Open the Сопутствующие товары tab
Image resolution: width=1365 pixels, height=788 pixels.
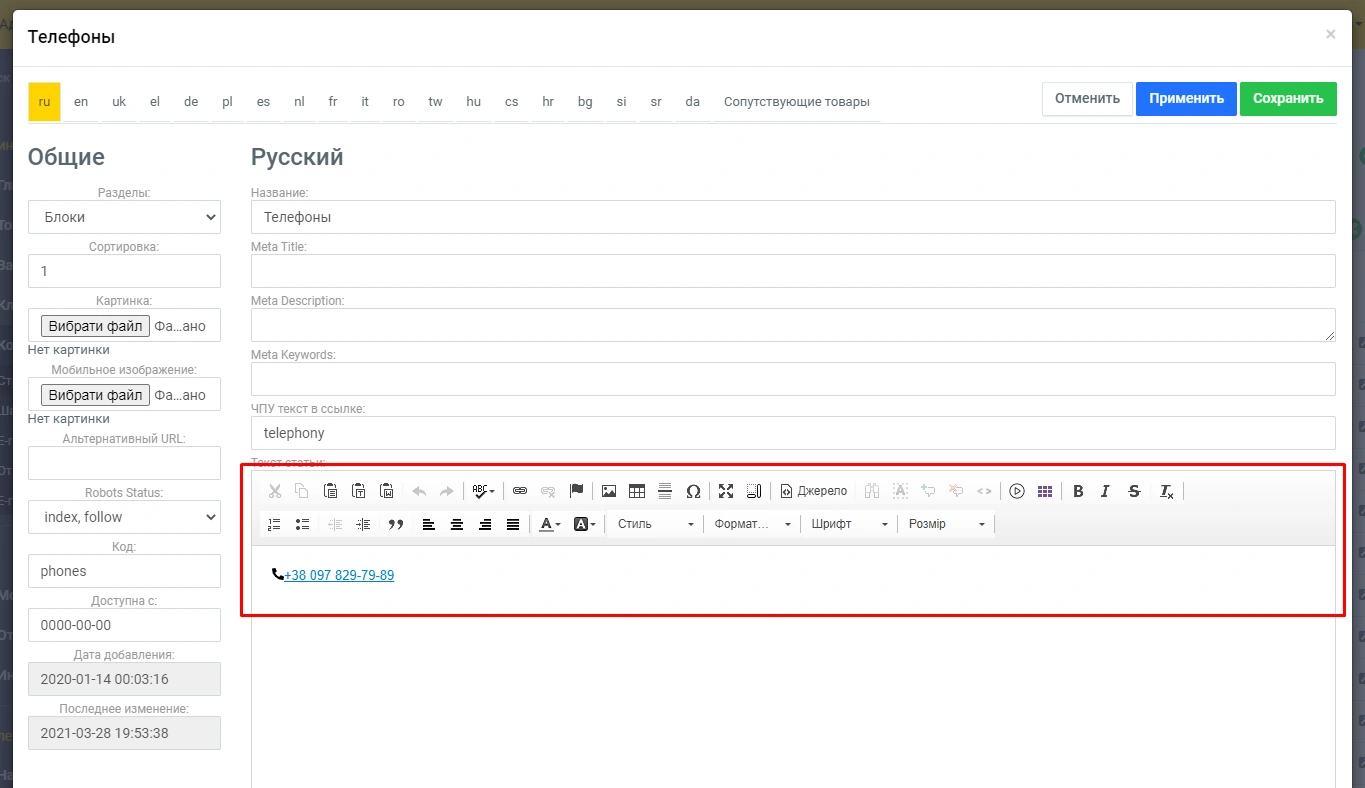pyautogui.click(x=796, y=102)
